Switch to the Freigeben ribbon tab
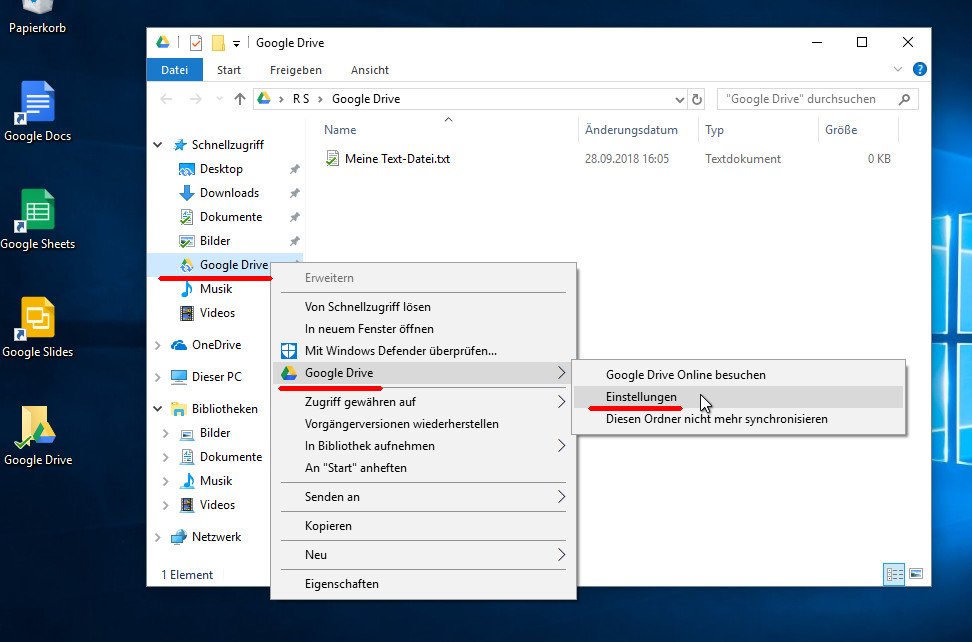This screenshot has height=642, width=972. coord(296,70)
